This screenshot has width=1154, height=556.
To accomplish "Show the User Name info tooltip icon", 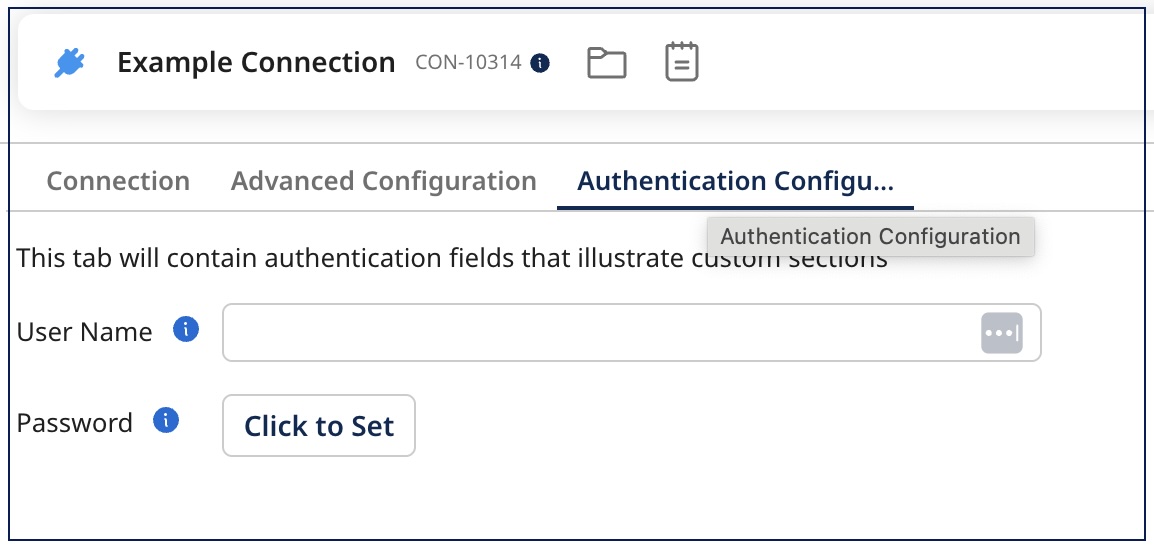I will pos(186,329).
